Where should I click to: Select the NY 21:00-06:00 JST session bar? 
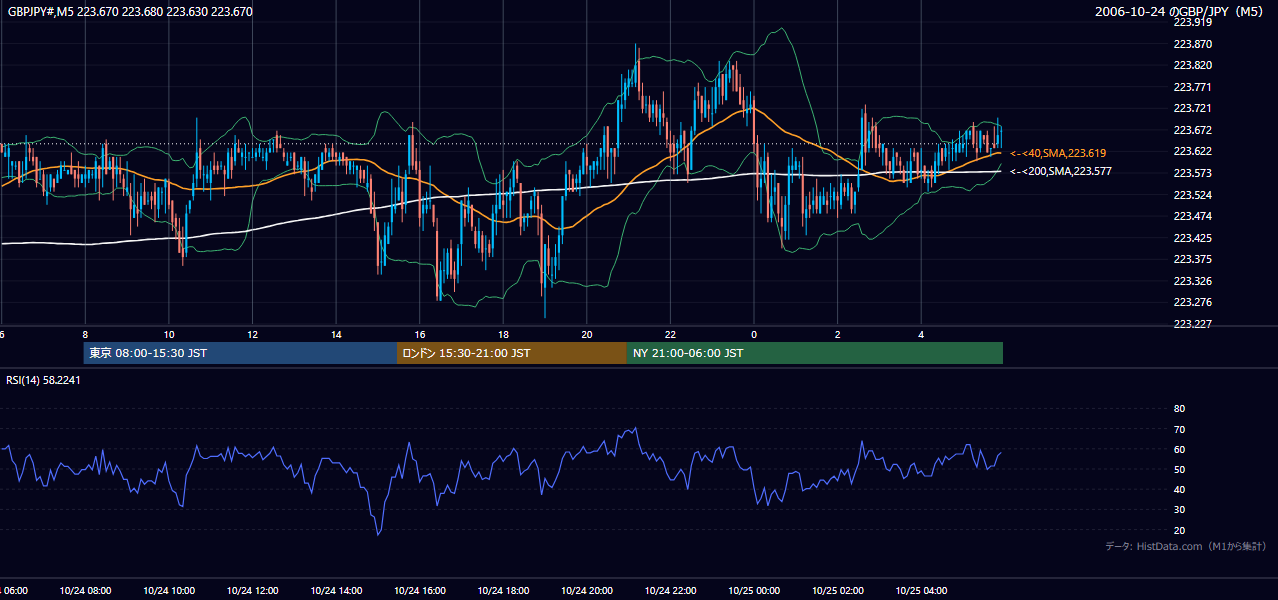[815, 353]
